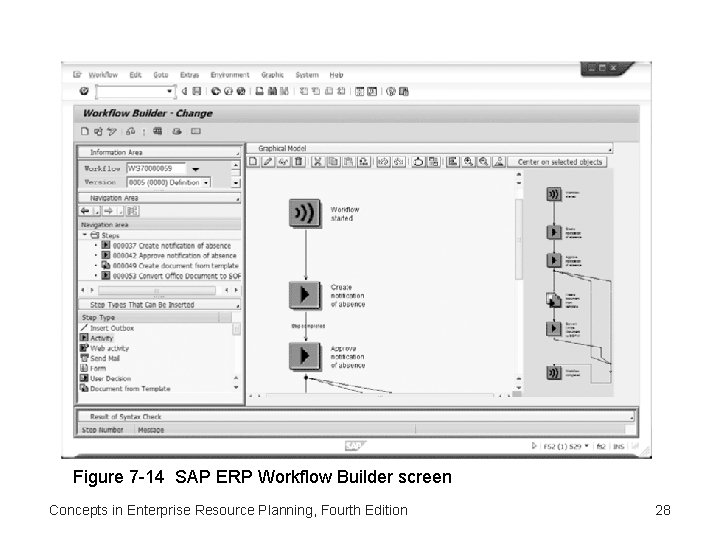720x540 pixels.
Task: Open the Goto menu
Action: 161,75
